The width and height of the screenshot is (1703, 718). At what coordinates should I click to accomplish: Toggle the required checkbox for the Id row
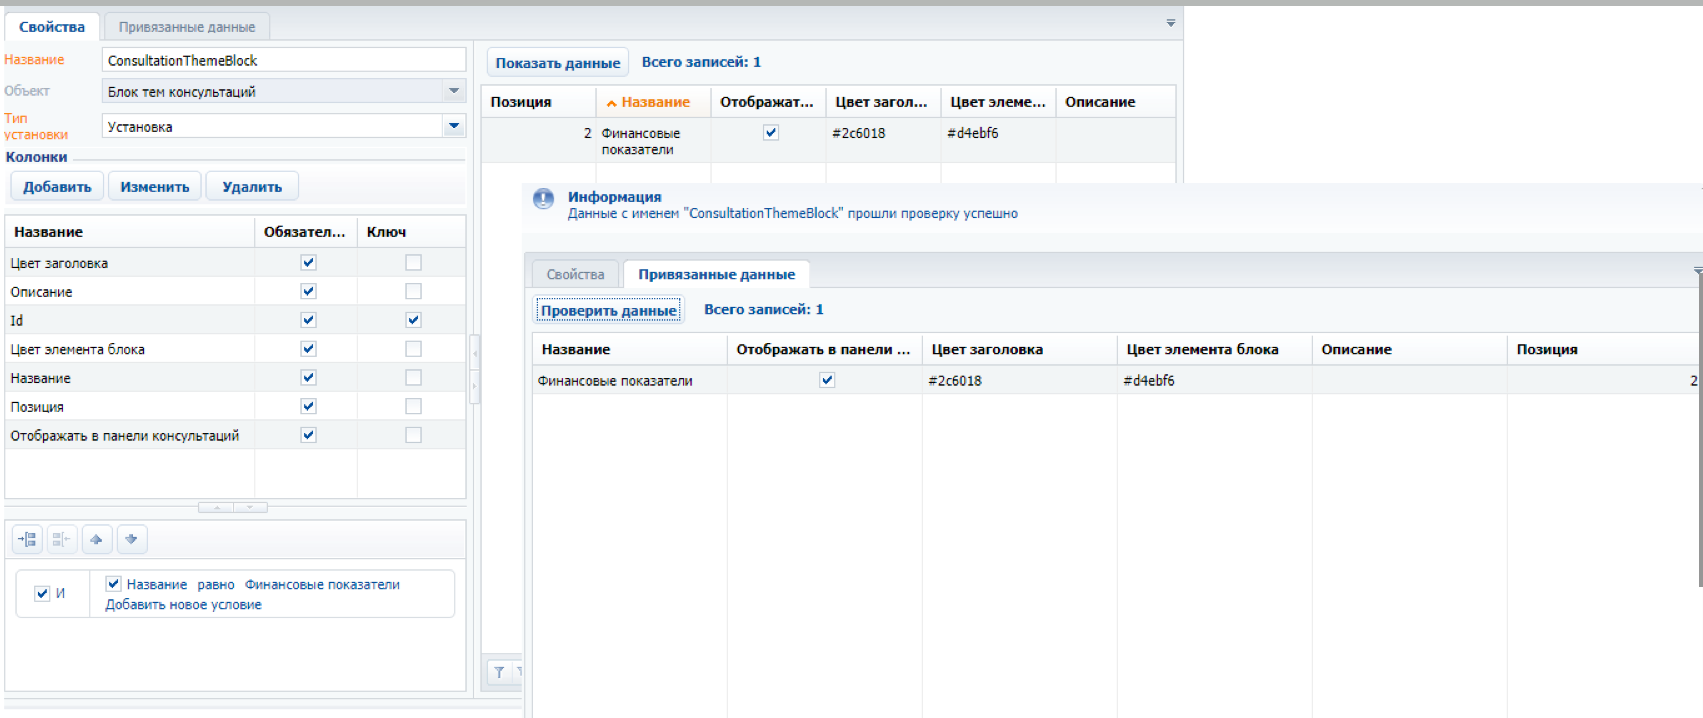point(308,320)
